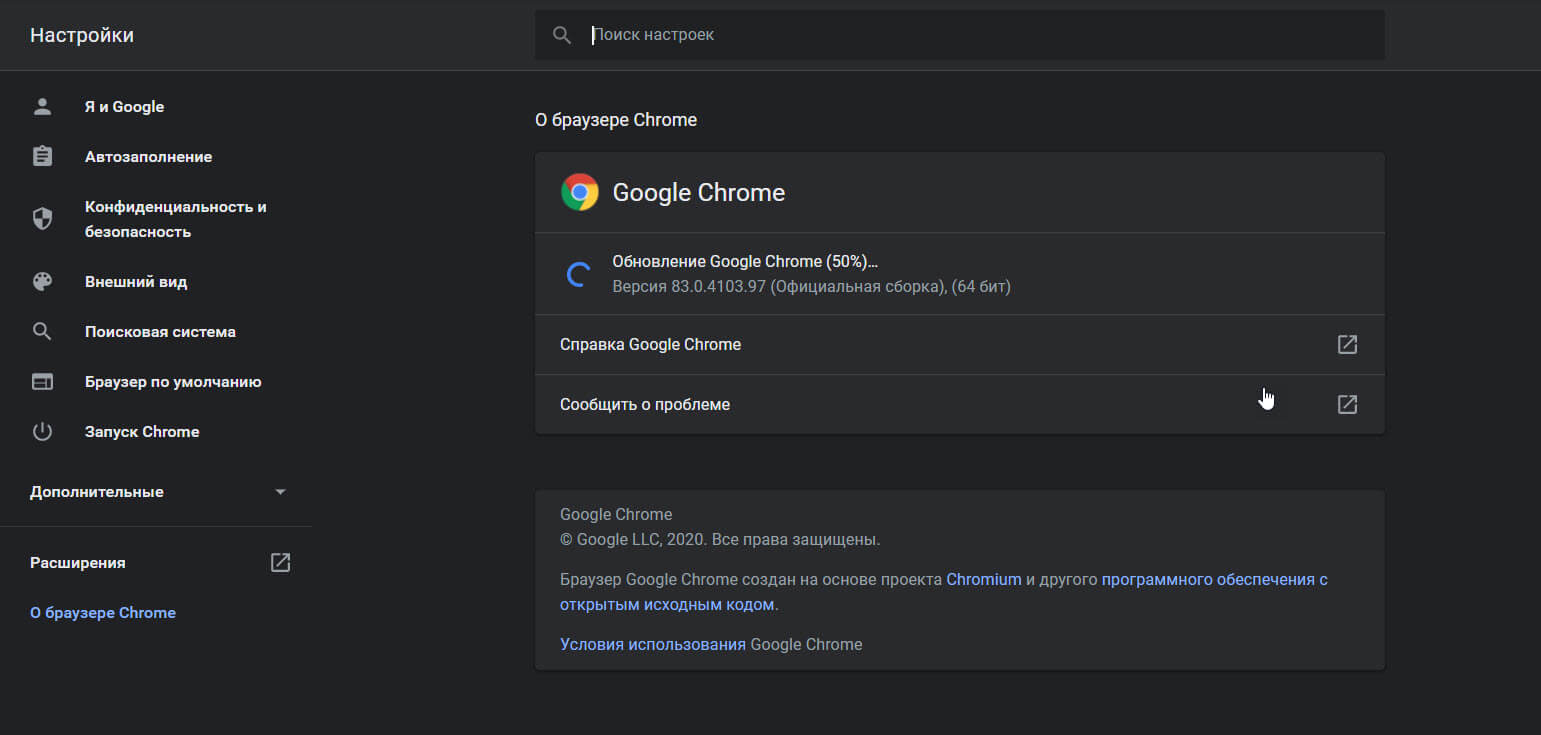Click the person icon beside Я и Google
Viewport: 1541px width, 735px height.
[x=42, y=107]
